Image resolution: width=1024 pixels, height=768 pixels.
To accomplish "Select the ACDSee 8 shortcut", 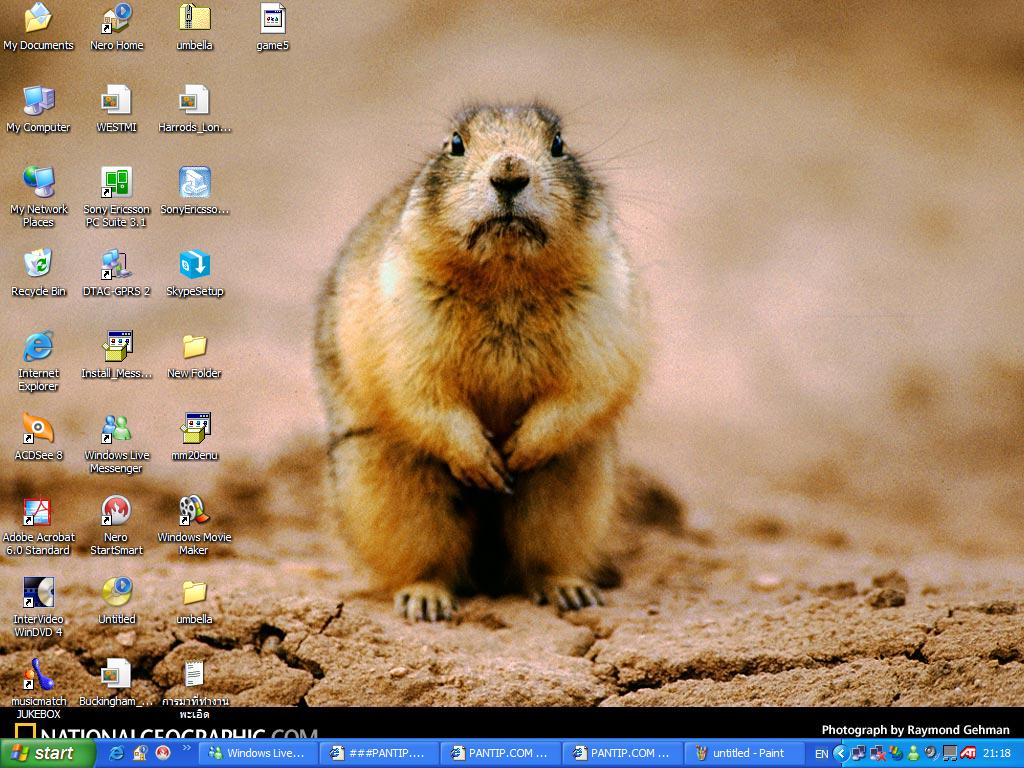I will click(x=39, y=438).
